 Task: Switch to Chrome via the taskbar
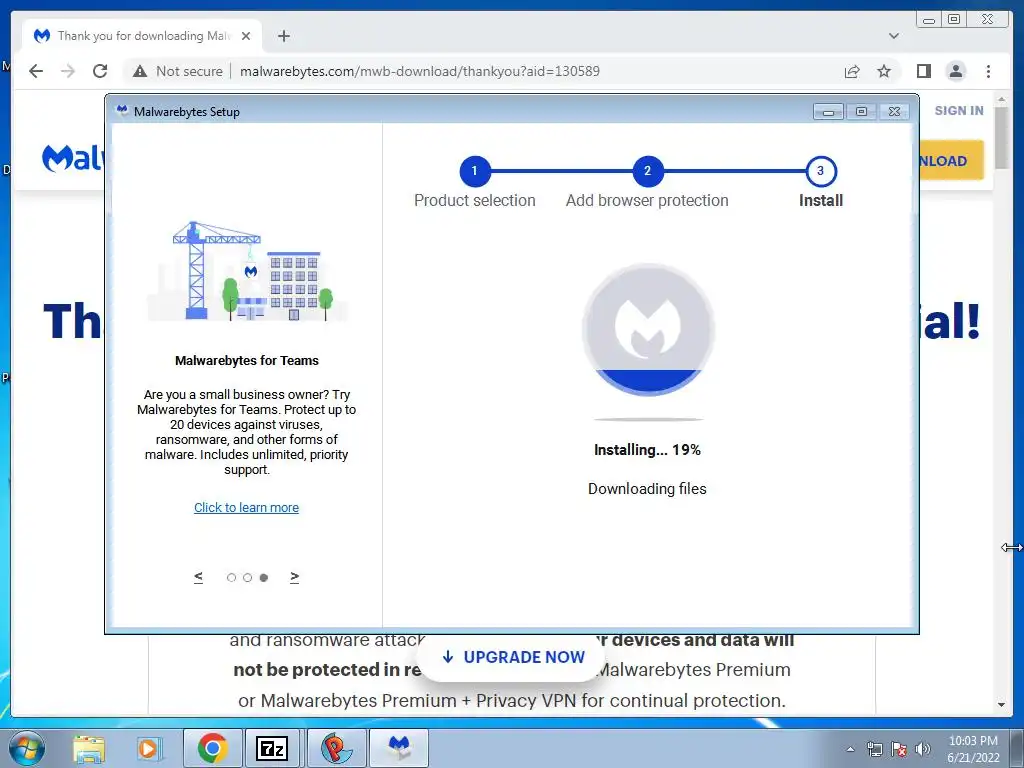(212, 748)
